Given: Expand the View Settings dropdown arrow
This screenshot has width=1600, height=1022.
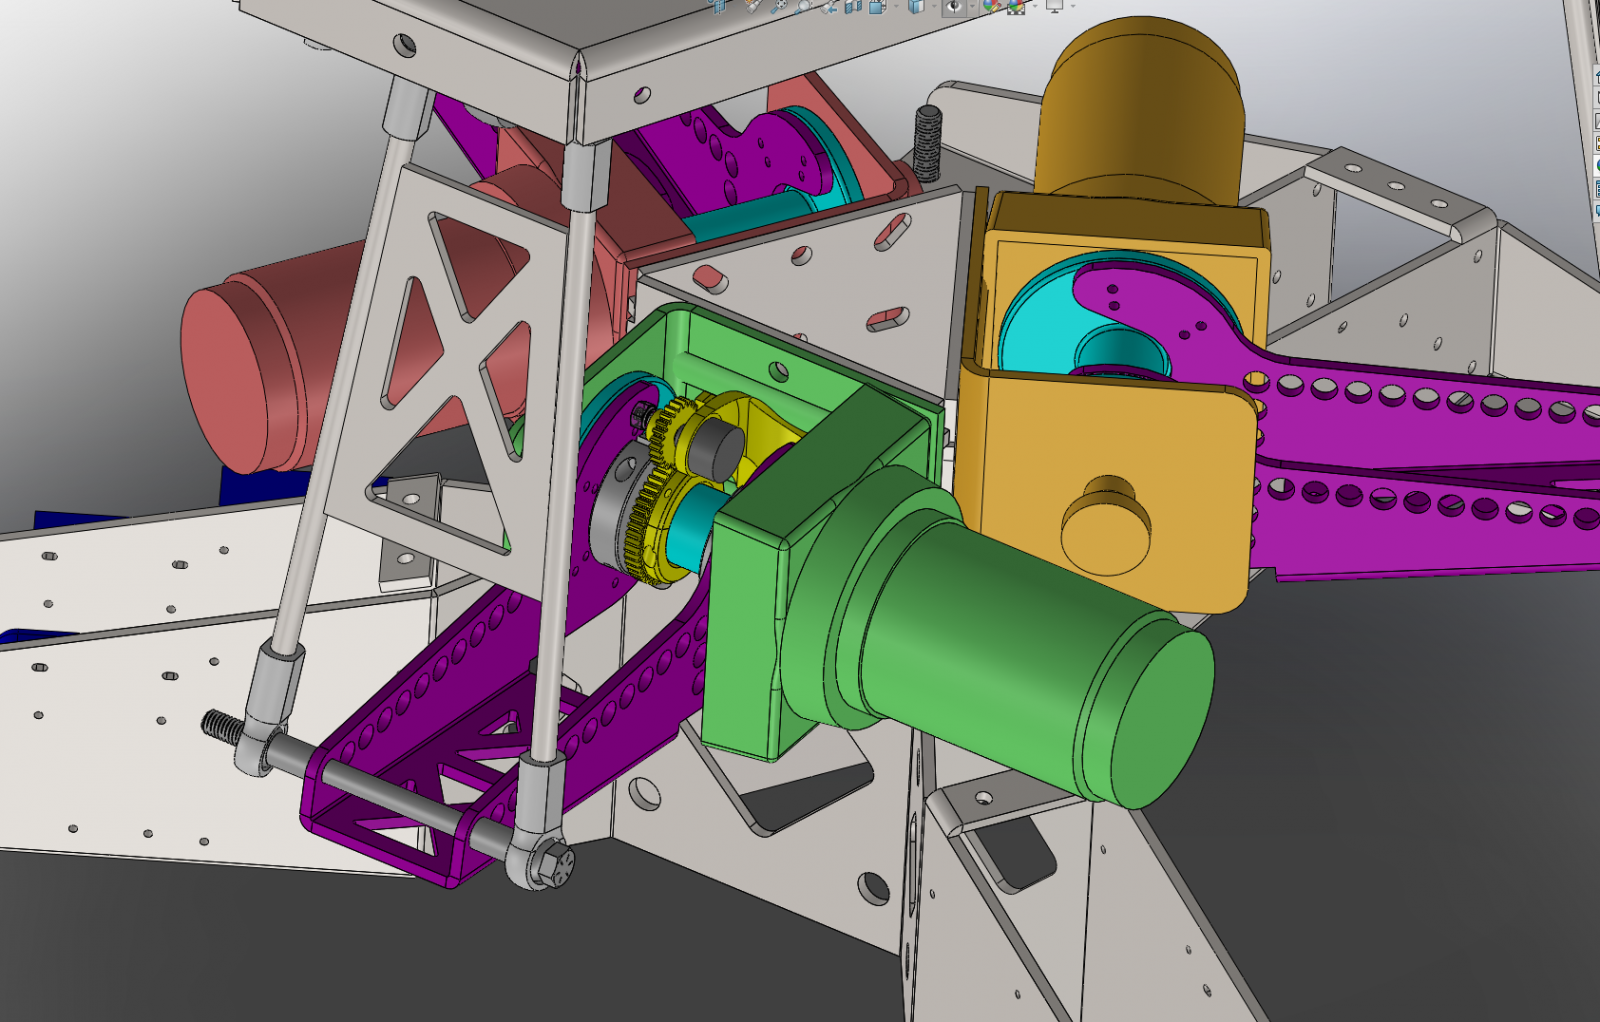Looking at the screenshot, I should tap(1072, 5).
